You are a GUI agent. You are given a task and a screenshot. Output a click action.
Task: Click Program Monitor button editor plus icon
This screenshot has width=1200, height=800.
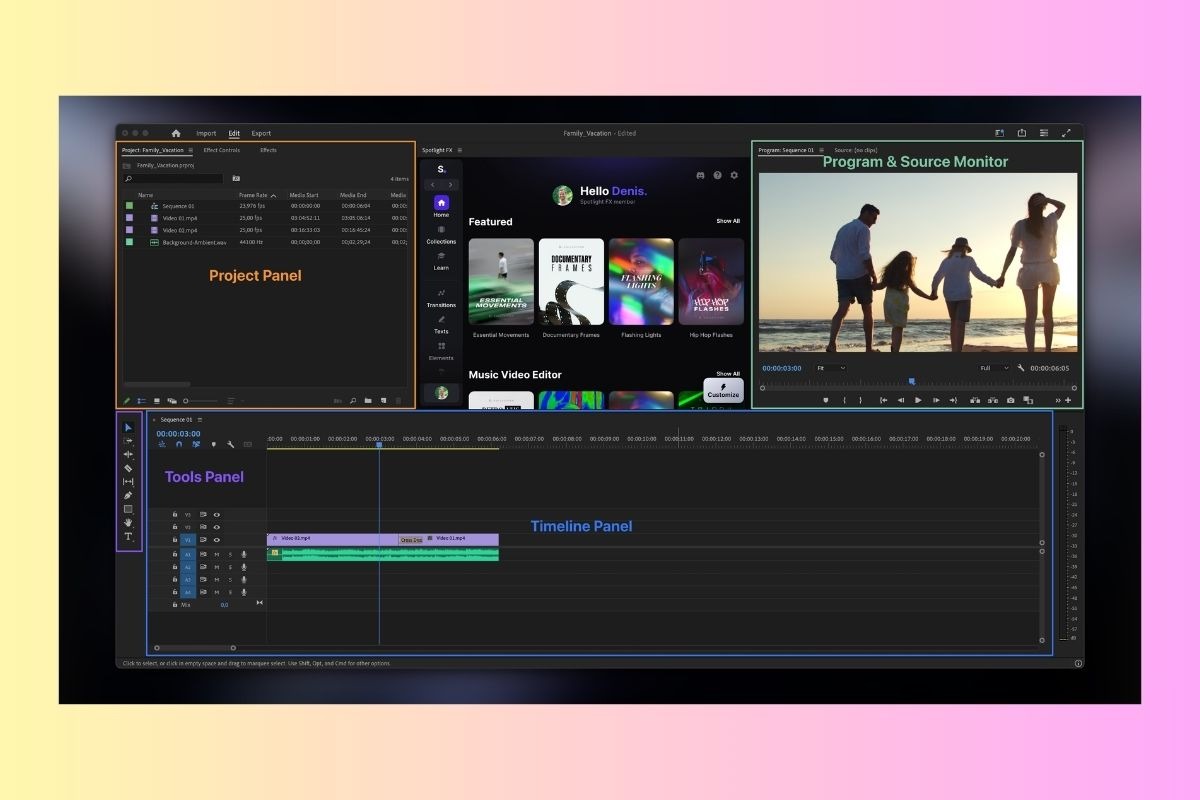(x=1068, y=400)
